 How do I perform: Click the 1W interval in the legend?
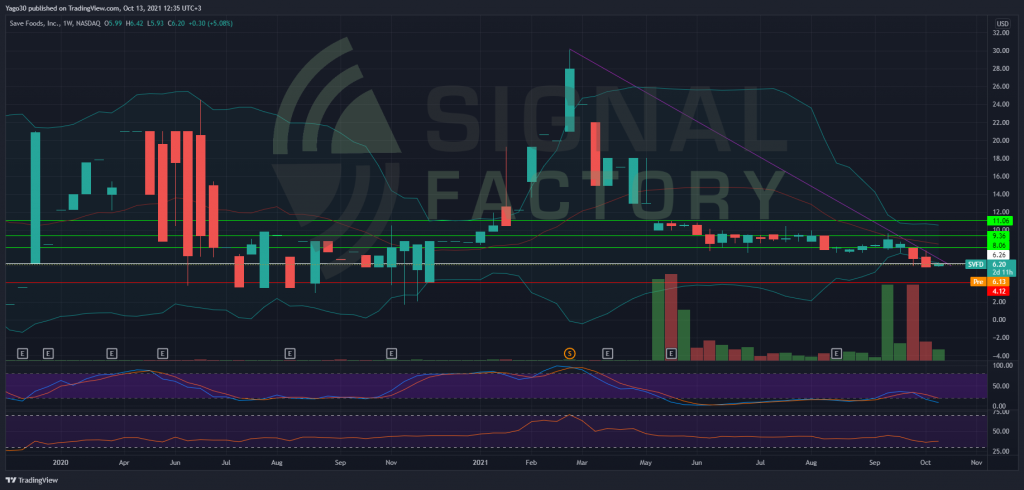(x=68, y=24)
